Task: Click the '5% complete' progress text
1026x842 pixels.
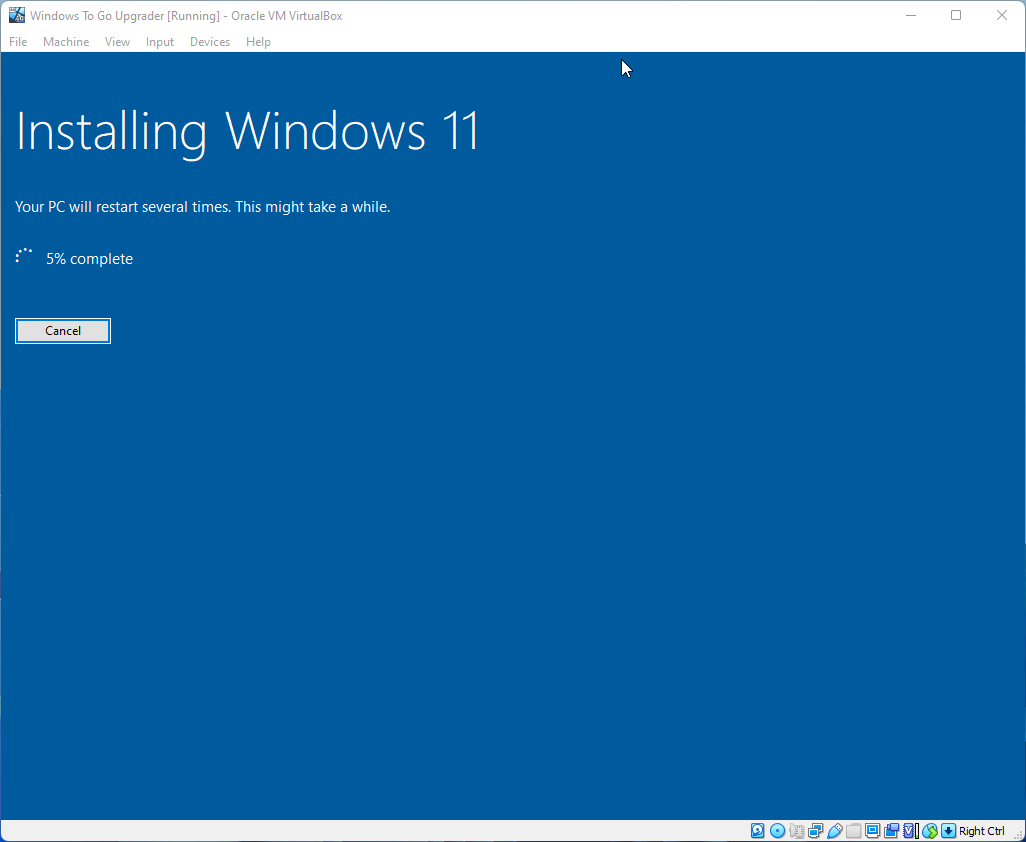Action: (90, 259)
